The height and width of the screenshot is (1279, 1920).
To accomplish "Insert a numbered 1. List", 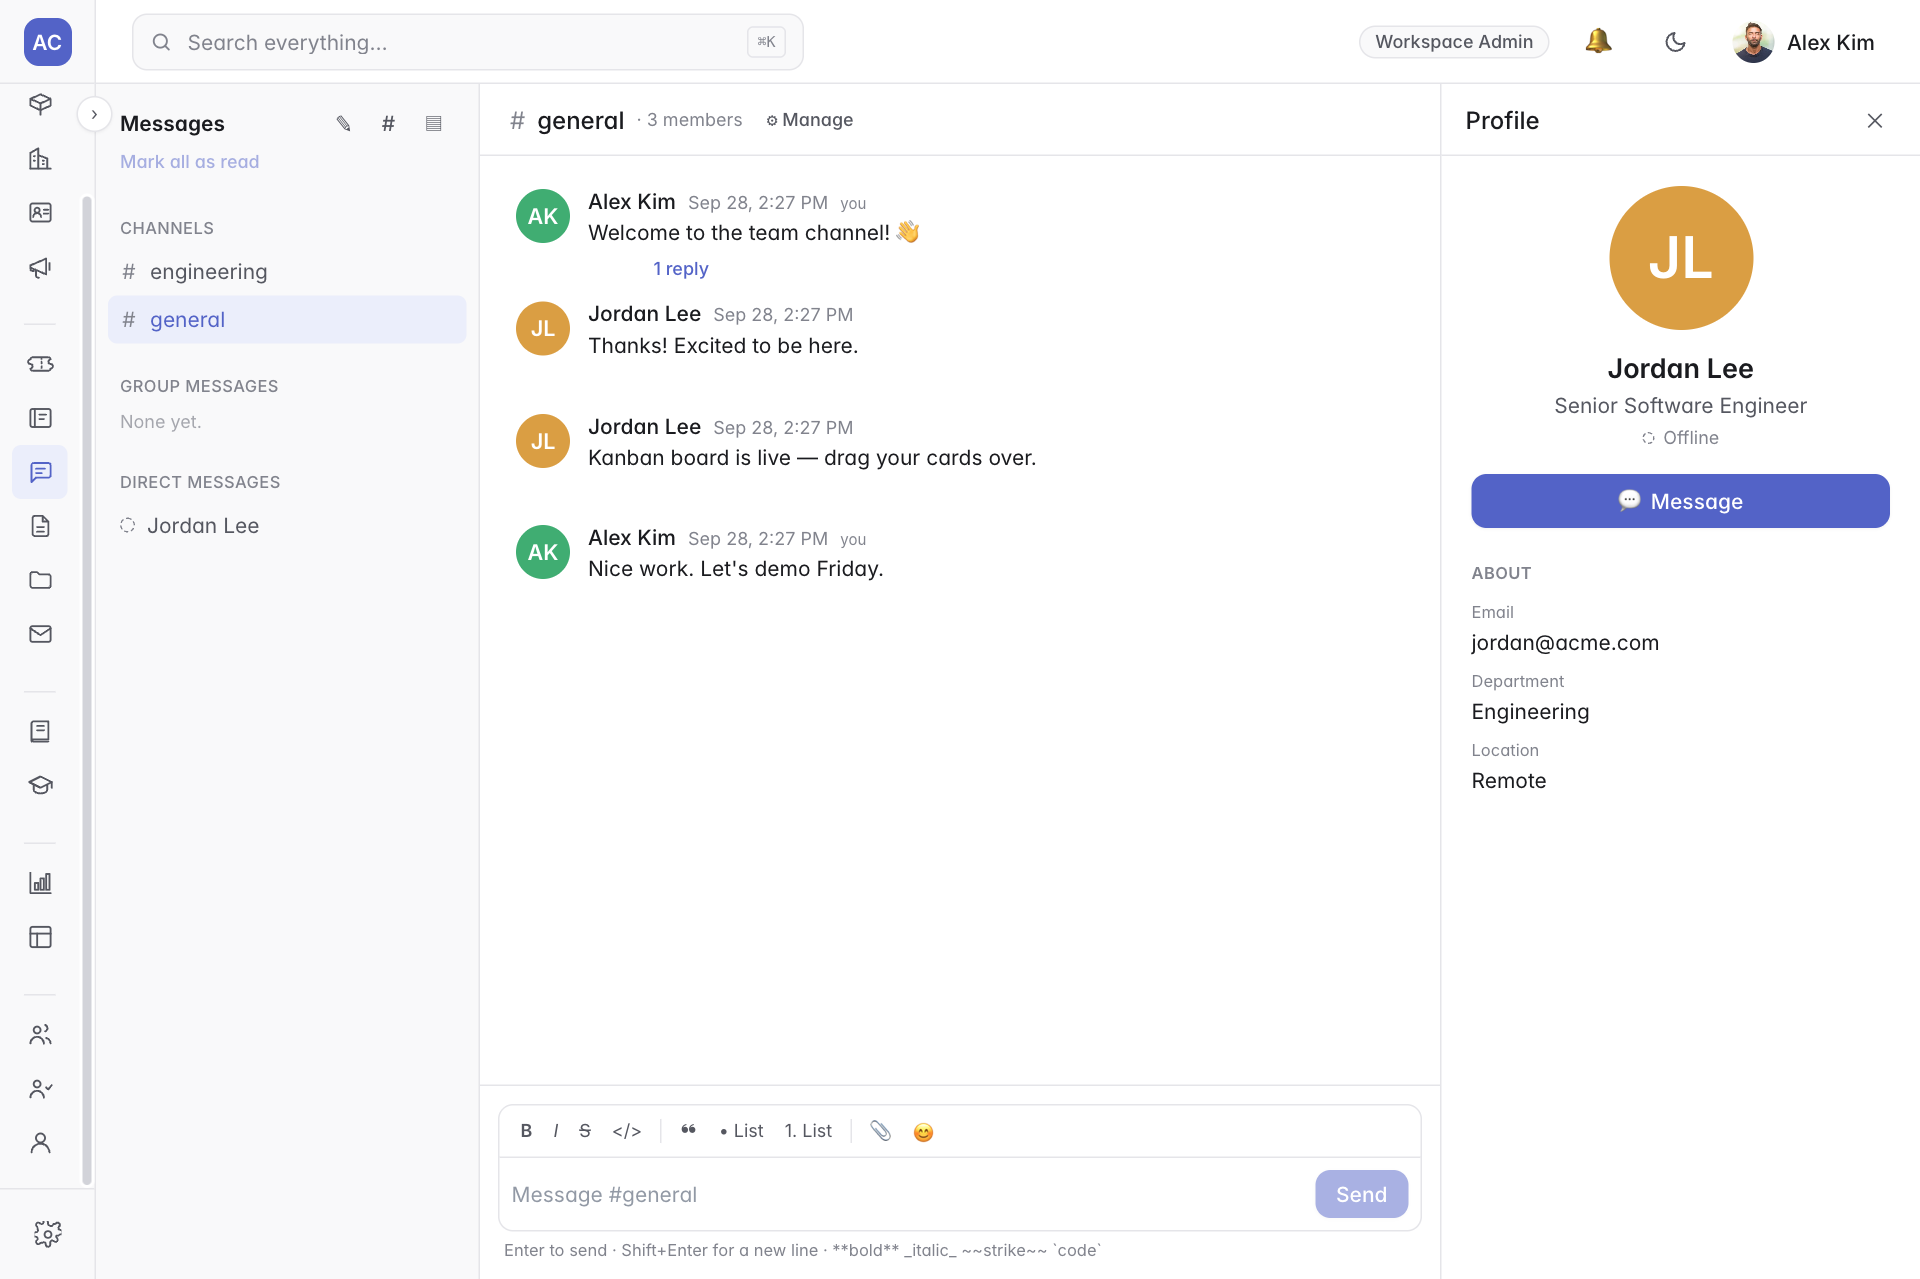I will click(808, 1131).
